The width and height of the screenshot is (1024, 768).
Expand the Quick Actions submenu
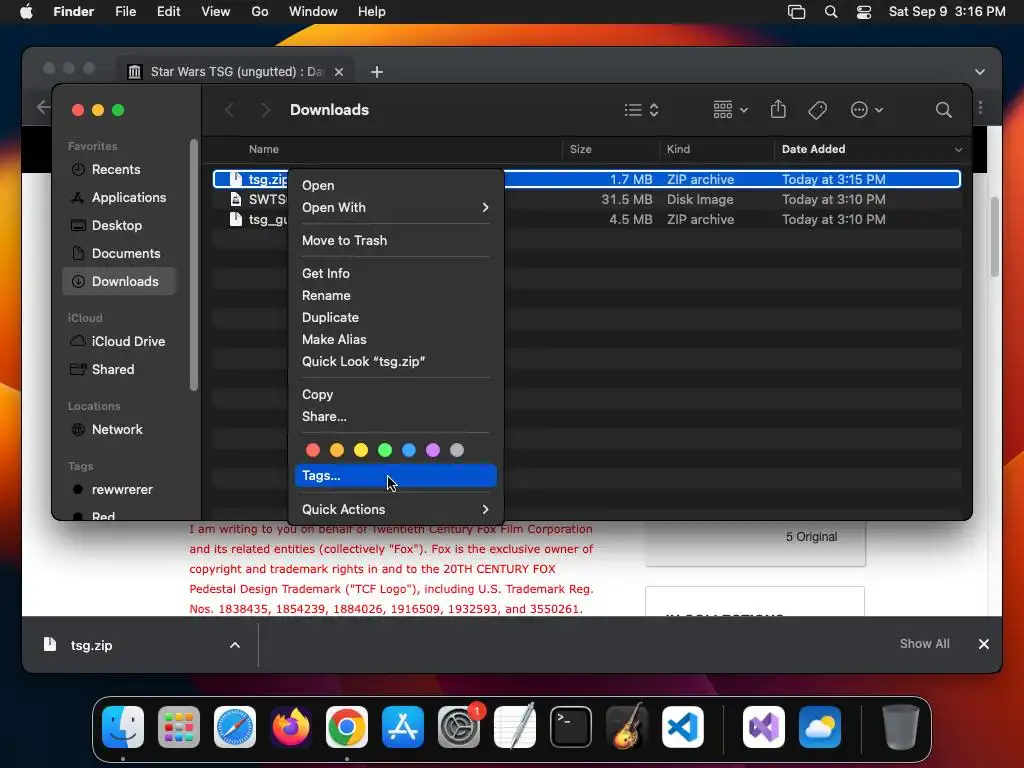tap(395, 509)
